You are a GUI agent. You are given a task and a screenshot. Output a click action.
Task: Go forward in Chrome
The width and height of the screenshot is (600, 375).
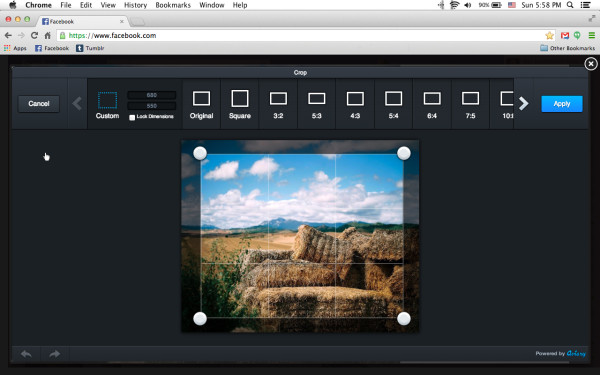click(x=21, y=36)
